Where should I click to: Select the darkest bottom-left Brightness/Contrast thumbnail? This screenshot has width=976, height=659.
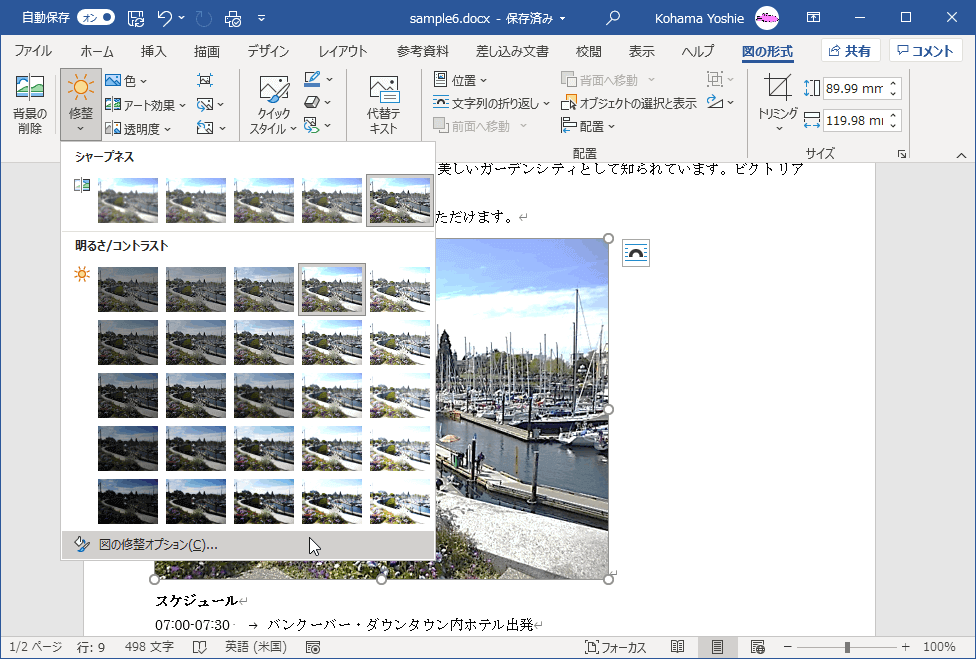(128, 502)
